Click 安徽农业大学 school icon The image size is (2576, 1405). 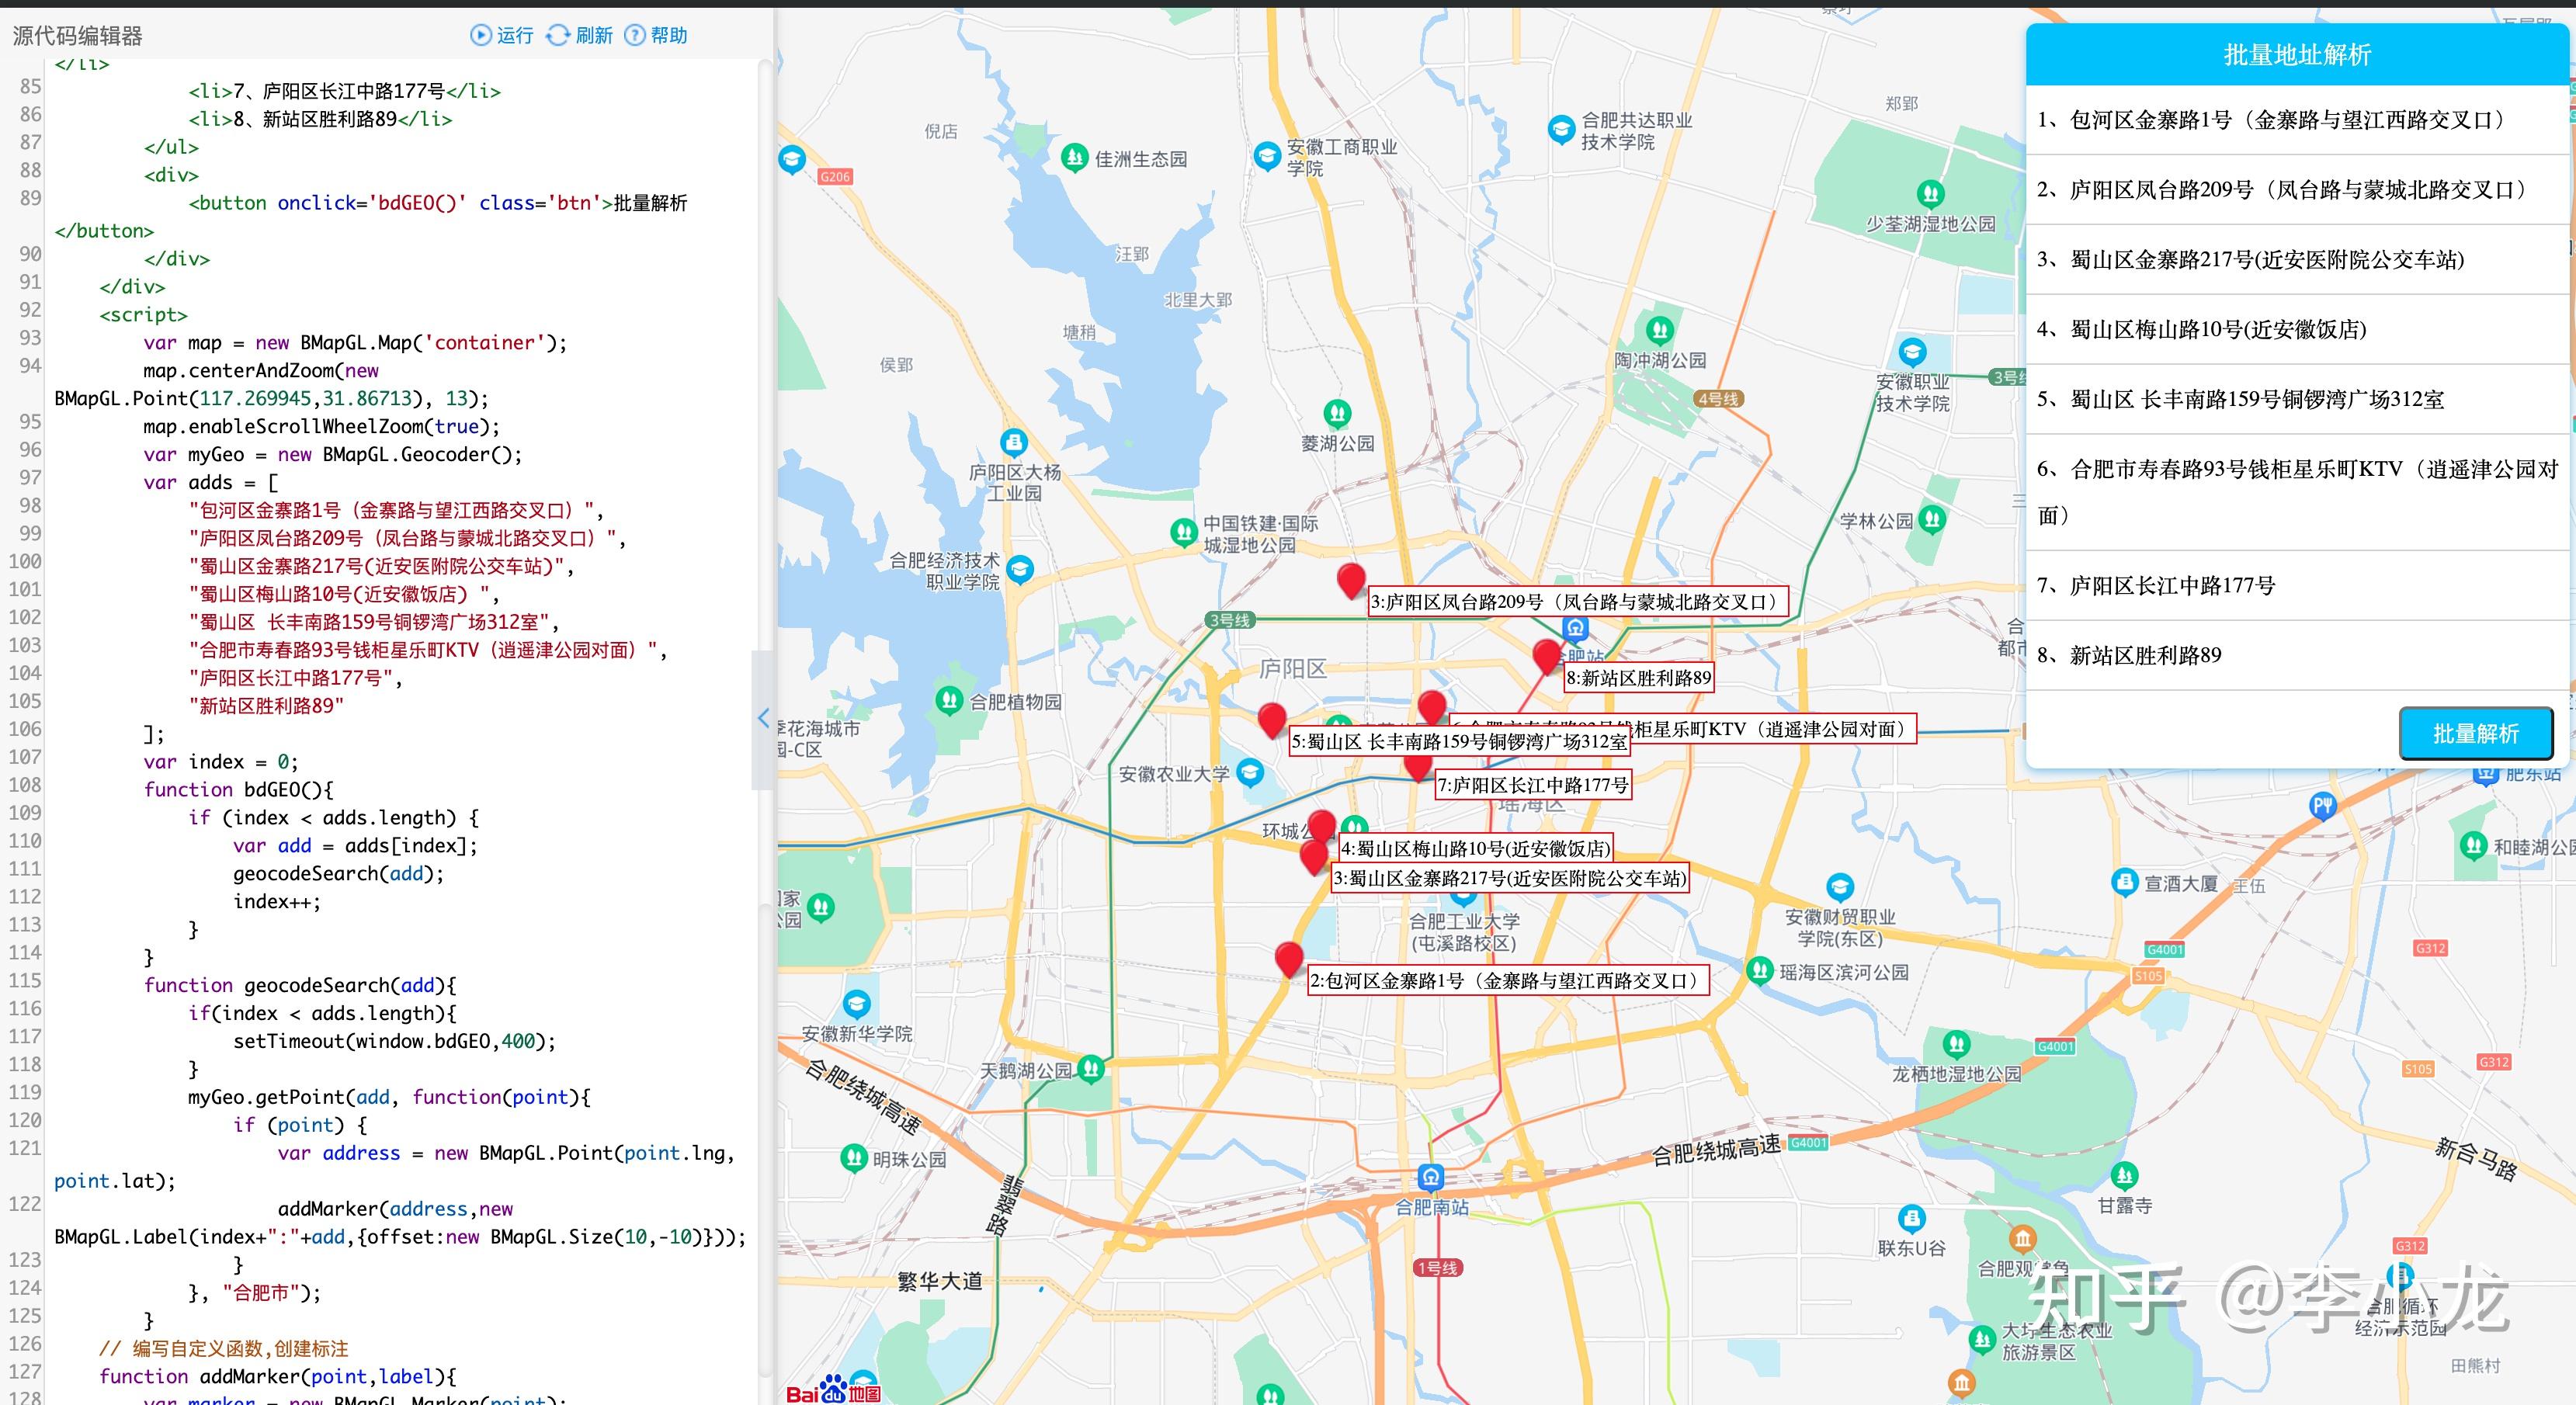1250,772
